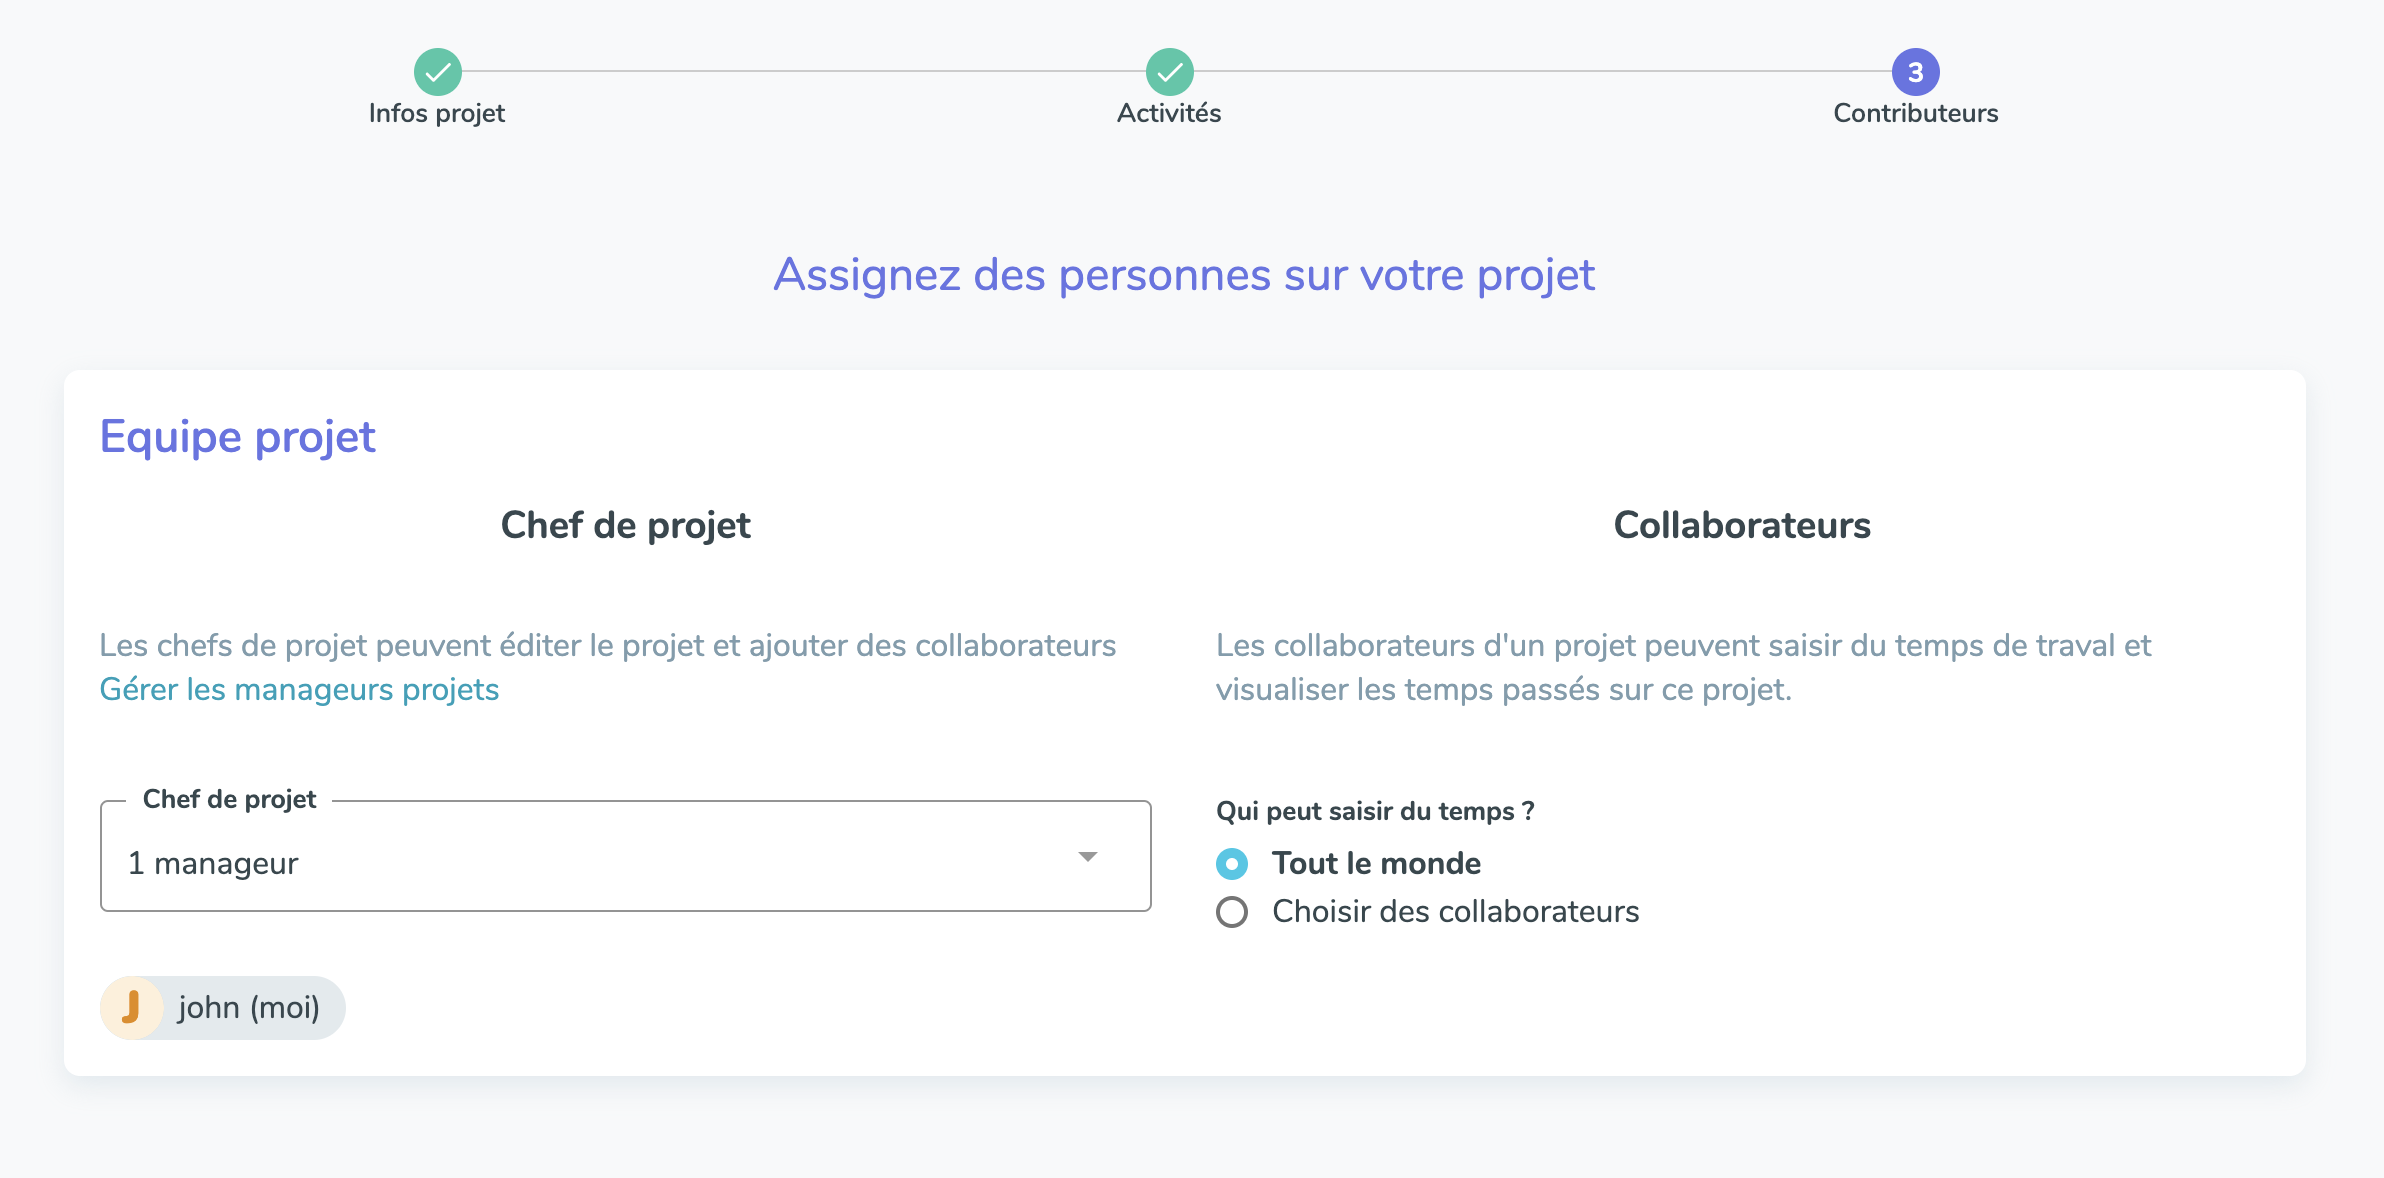Click the Chef de projet column heading
Screen dimensions: 2384x1178
point(626,526)
